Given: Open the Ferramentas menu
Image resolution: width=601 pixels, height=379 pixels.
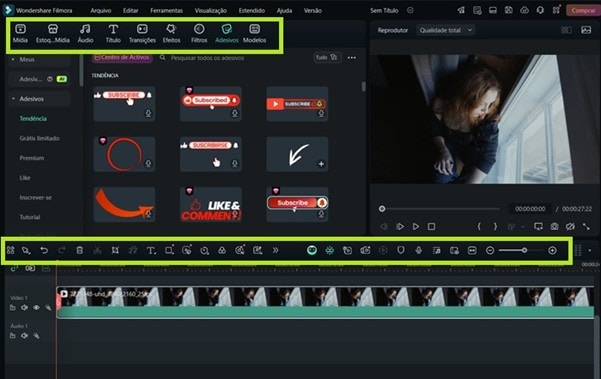Looking at the screenshot, I should pyautogui.click(x=166, y=10).
